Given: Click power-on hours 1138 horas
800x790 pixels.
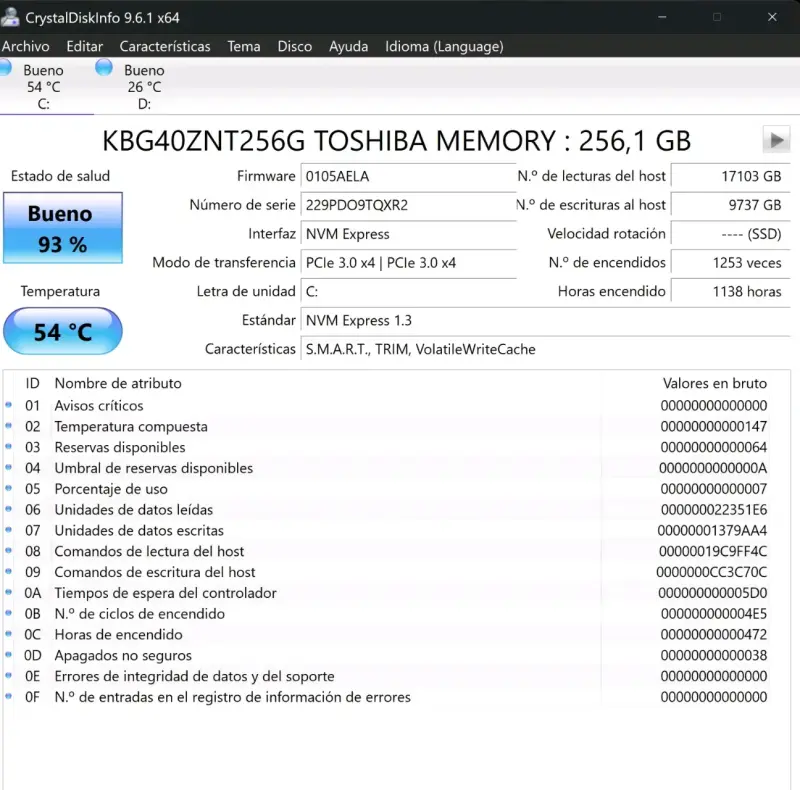Looking at the screenshot, I should [730, 292].
